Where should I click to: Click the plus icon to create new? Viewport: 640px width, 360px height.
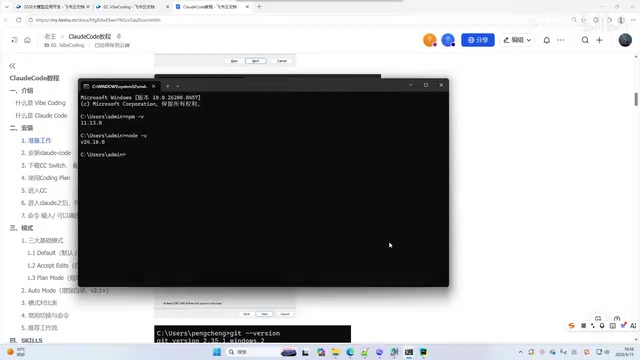tap(599, 40)
